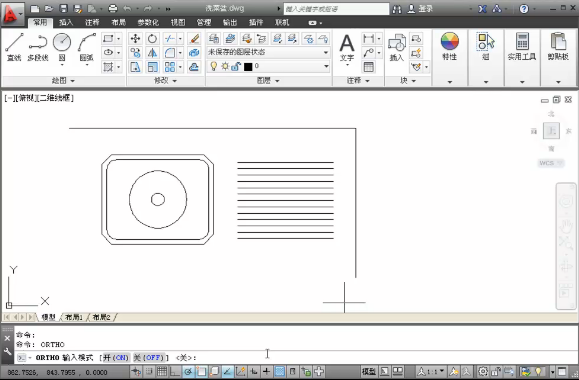Select the Hatch tool
The image size is (579, 380).
coord(108,67)
